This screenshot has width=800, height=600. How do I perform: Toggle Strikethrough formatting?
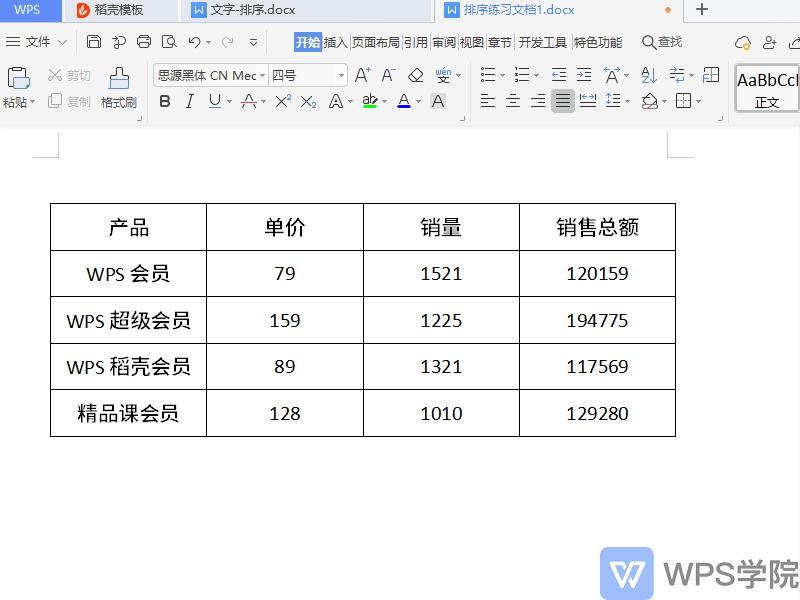(x=248, y=102)
